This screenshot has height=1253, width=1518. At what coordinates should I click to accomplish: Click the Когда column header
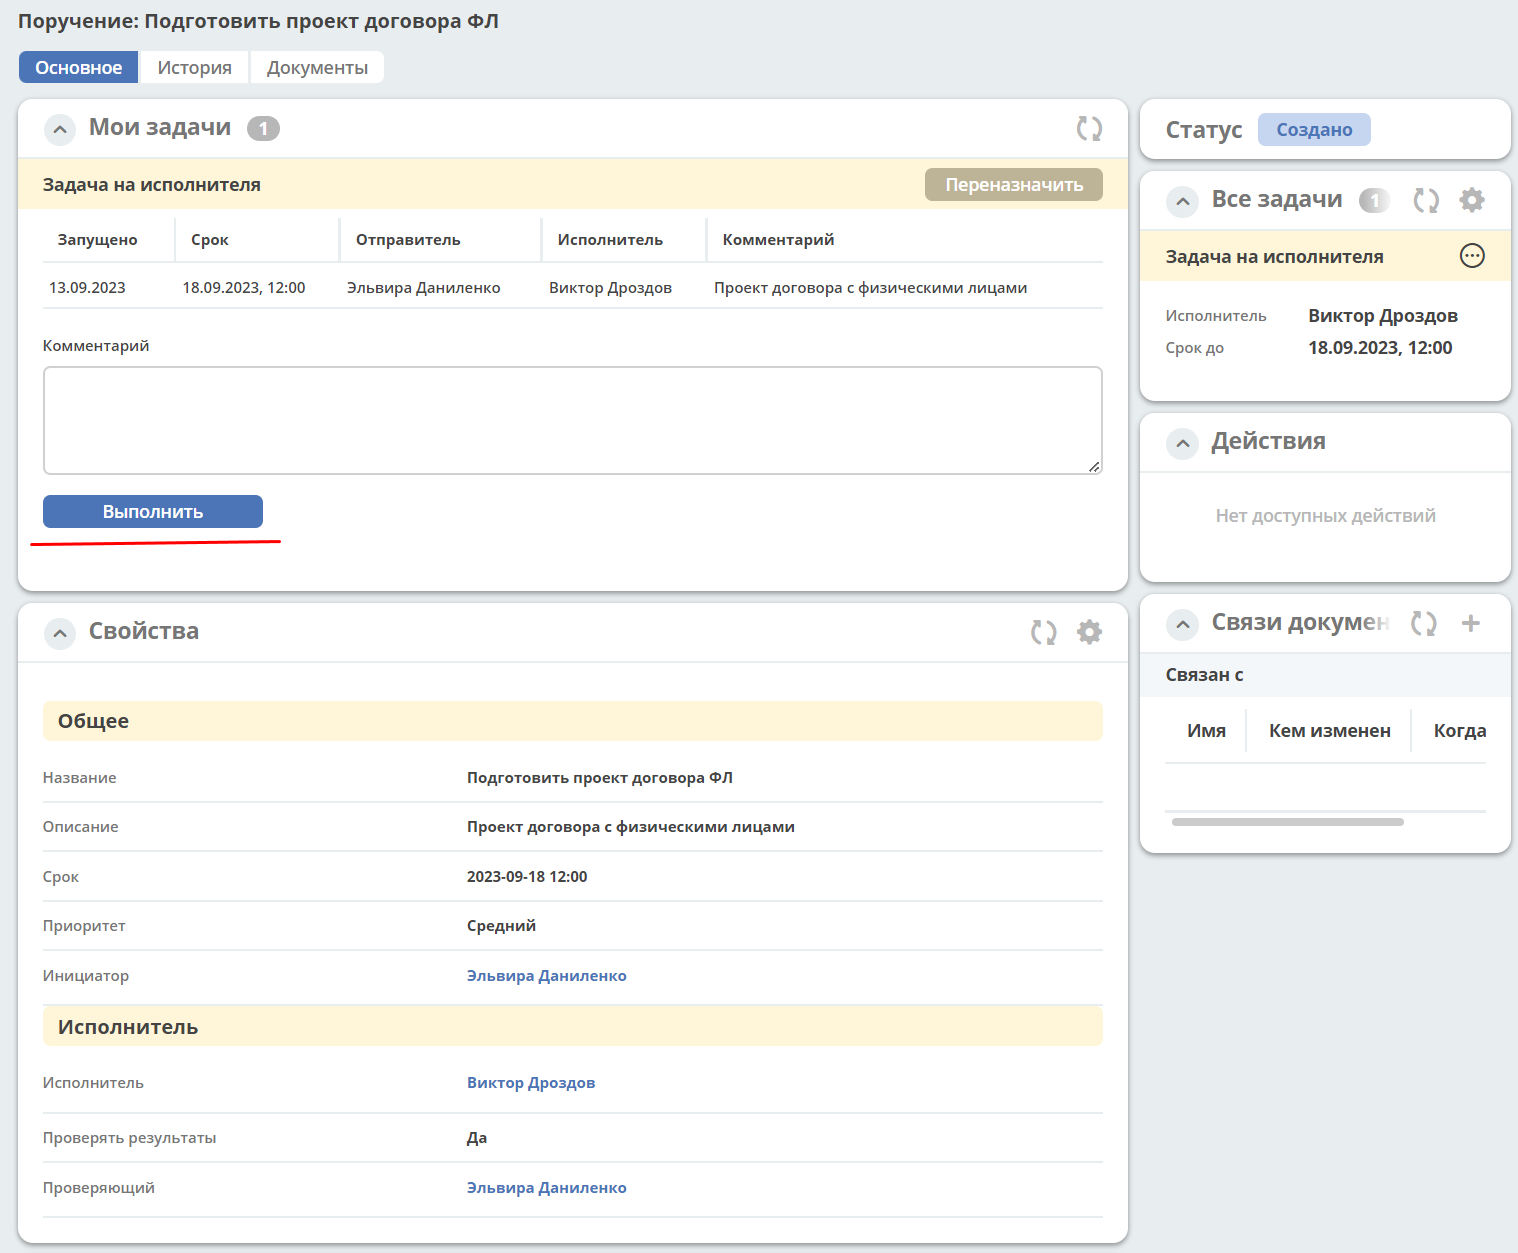1460,731
